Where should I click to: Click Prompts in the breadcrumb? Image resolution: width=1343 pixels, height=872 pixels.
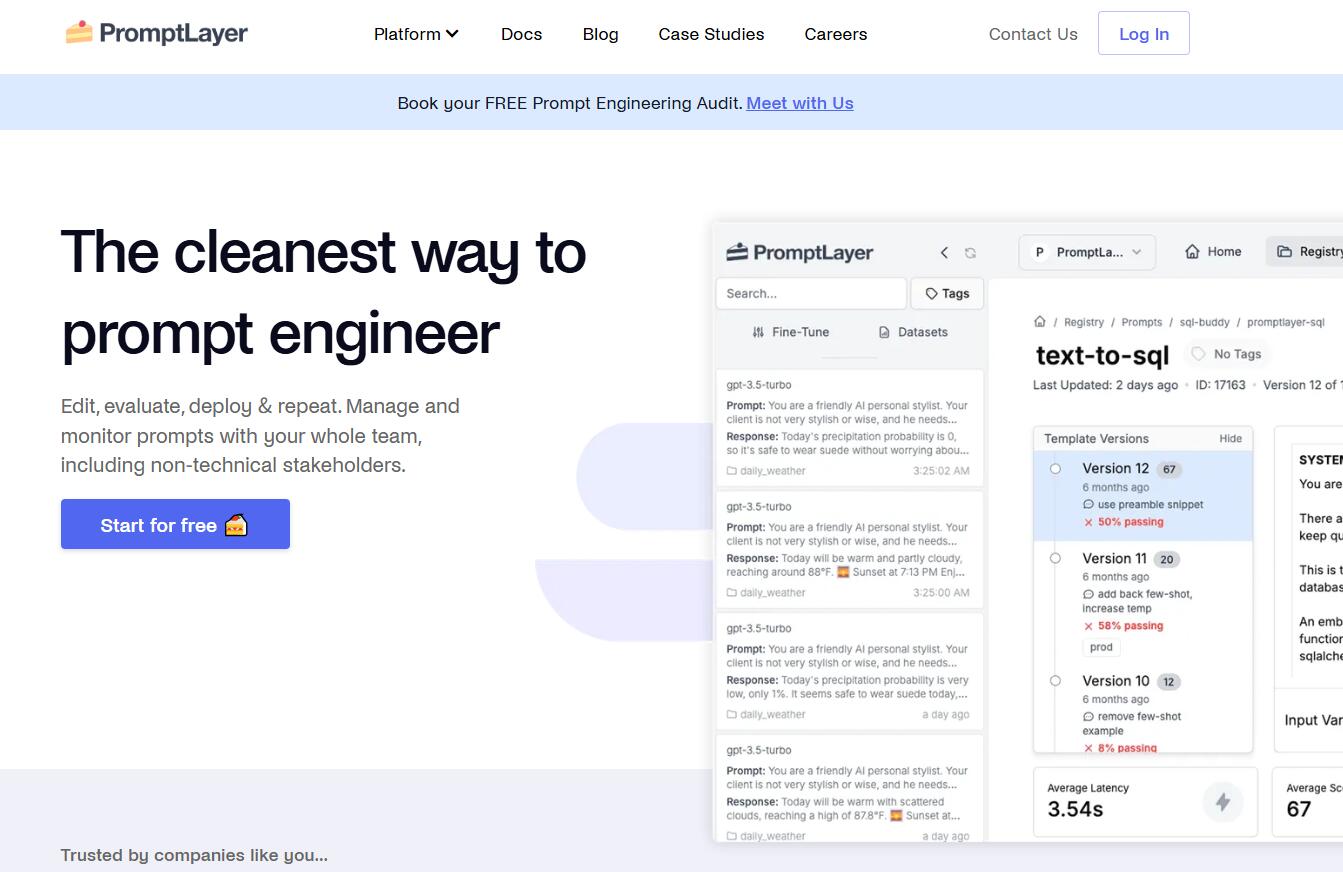(x=1142, y=322)
